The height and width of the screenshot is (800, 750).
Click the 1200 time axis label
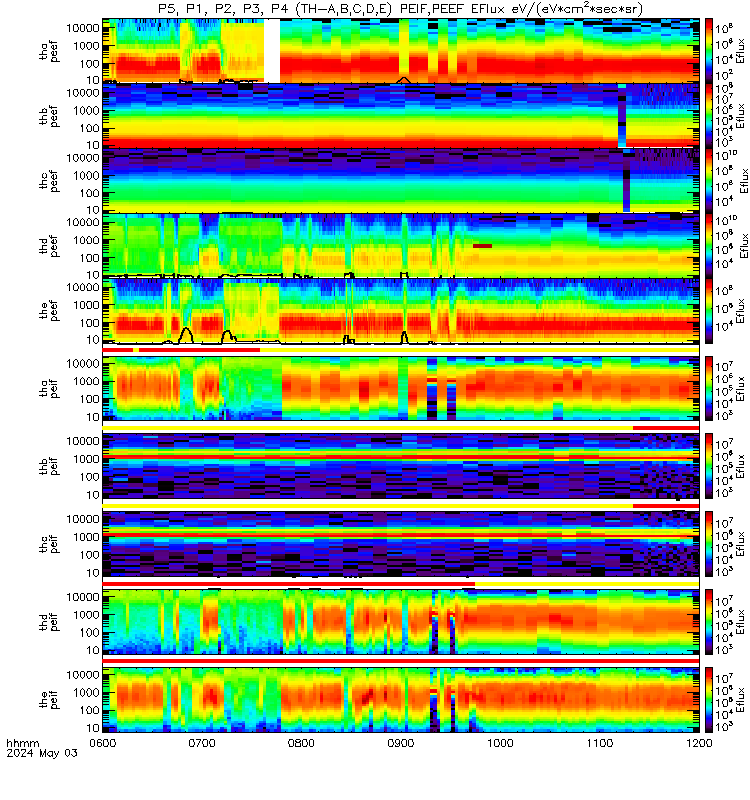[699, 743]
